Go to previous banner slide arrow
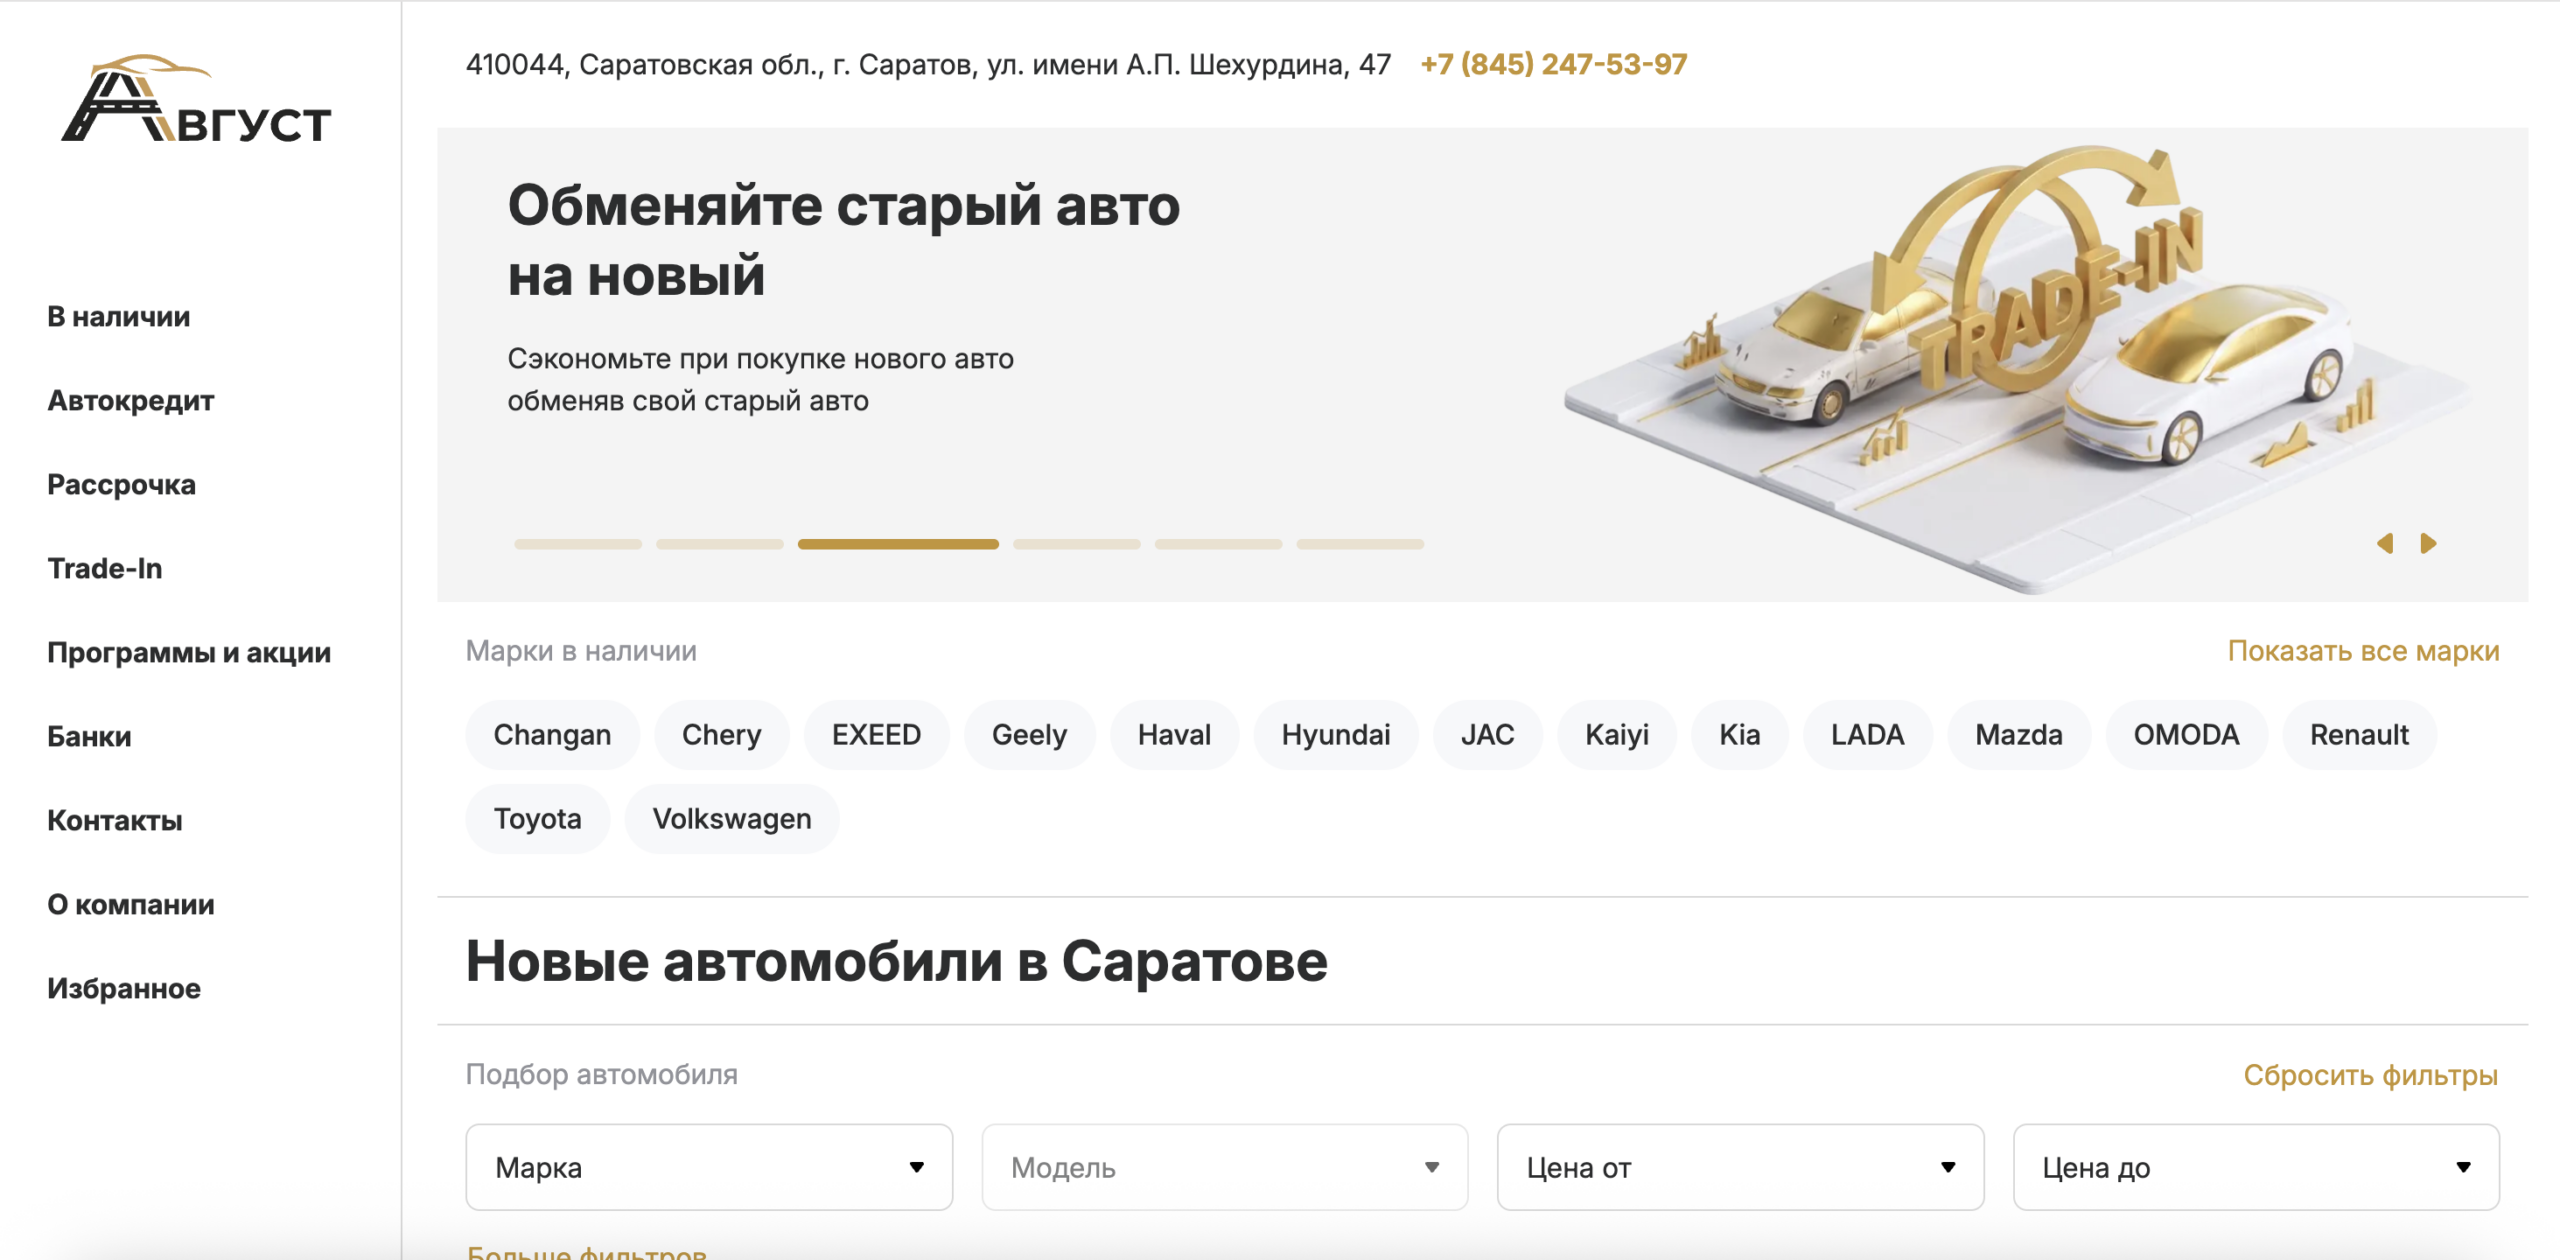This screenshot has height=1260, width=2560. point(2385,543)
